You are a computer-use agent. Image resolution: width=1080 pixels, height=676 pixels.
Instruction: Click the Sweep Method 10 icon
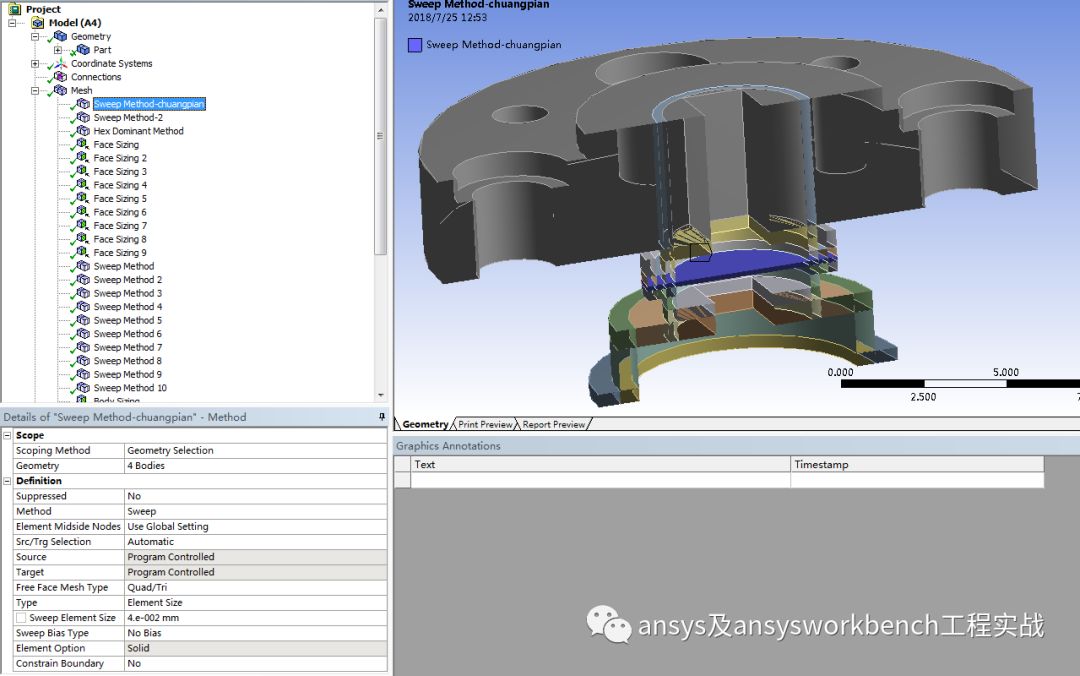(x=81, y=387)
